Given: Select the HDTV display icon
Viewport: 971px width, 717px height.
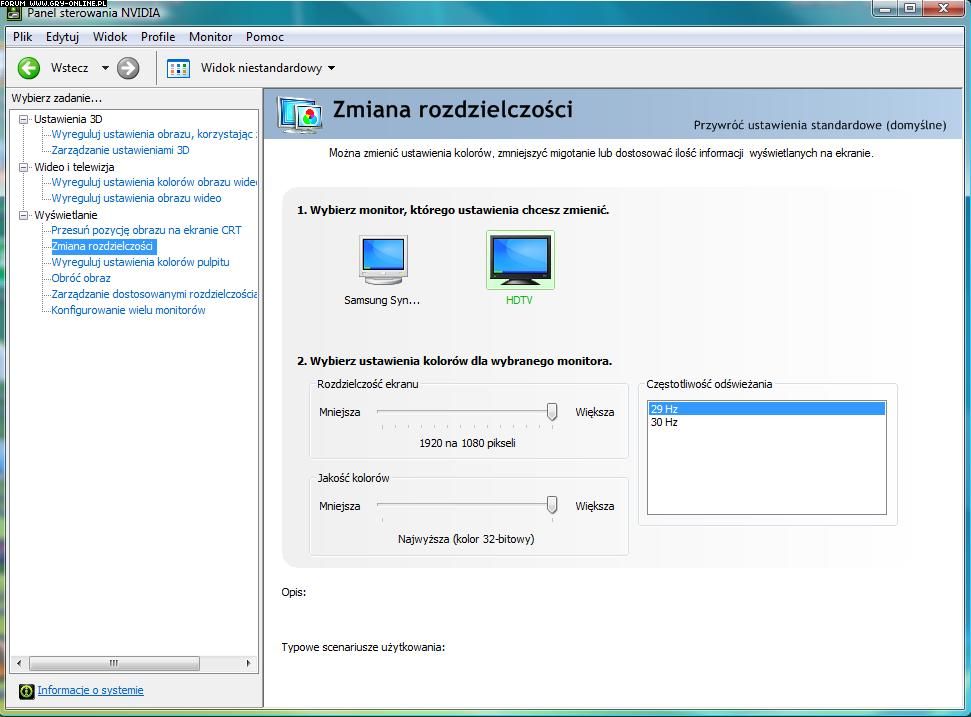Looking at the screenshot, I should coord(520,260).
